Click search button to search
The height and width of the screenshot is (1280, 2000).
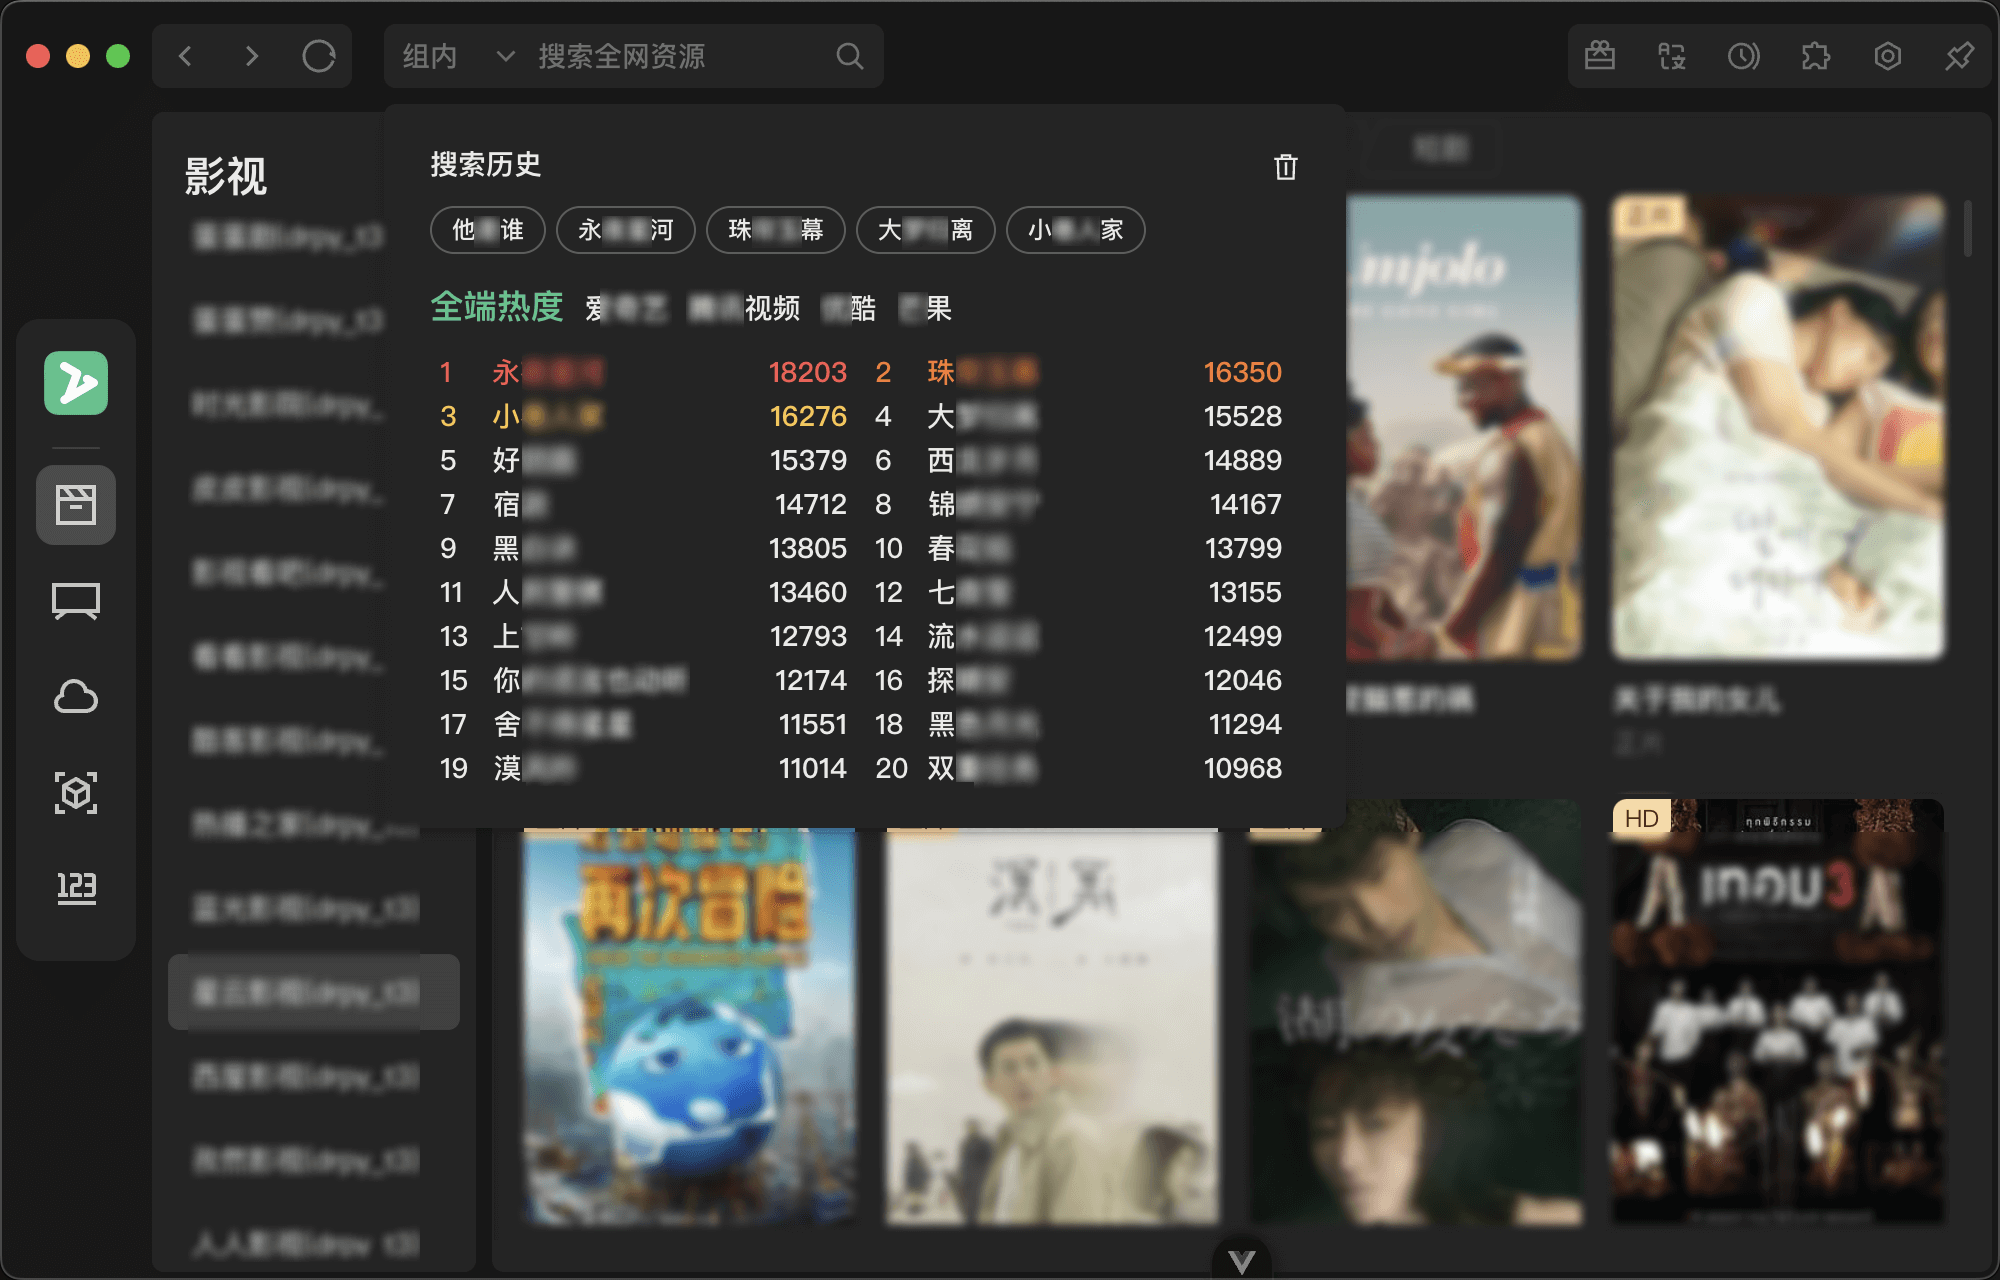pos(848,57)
